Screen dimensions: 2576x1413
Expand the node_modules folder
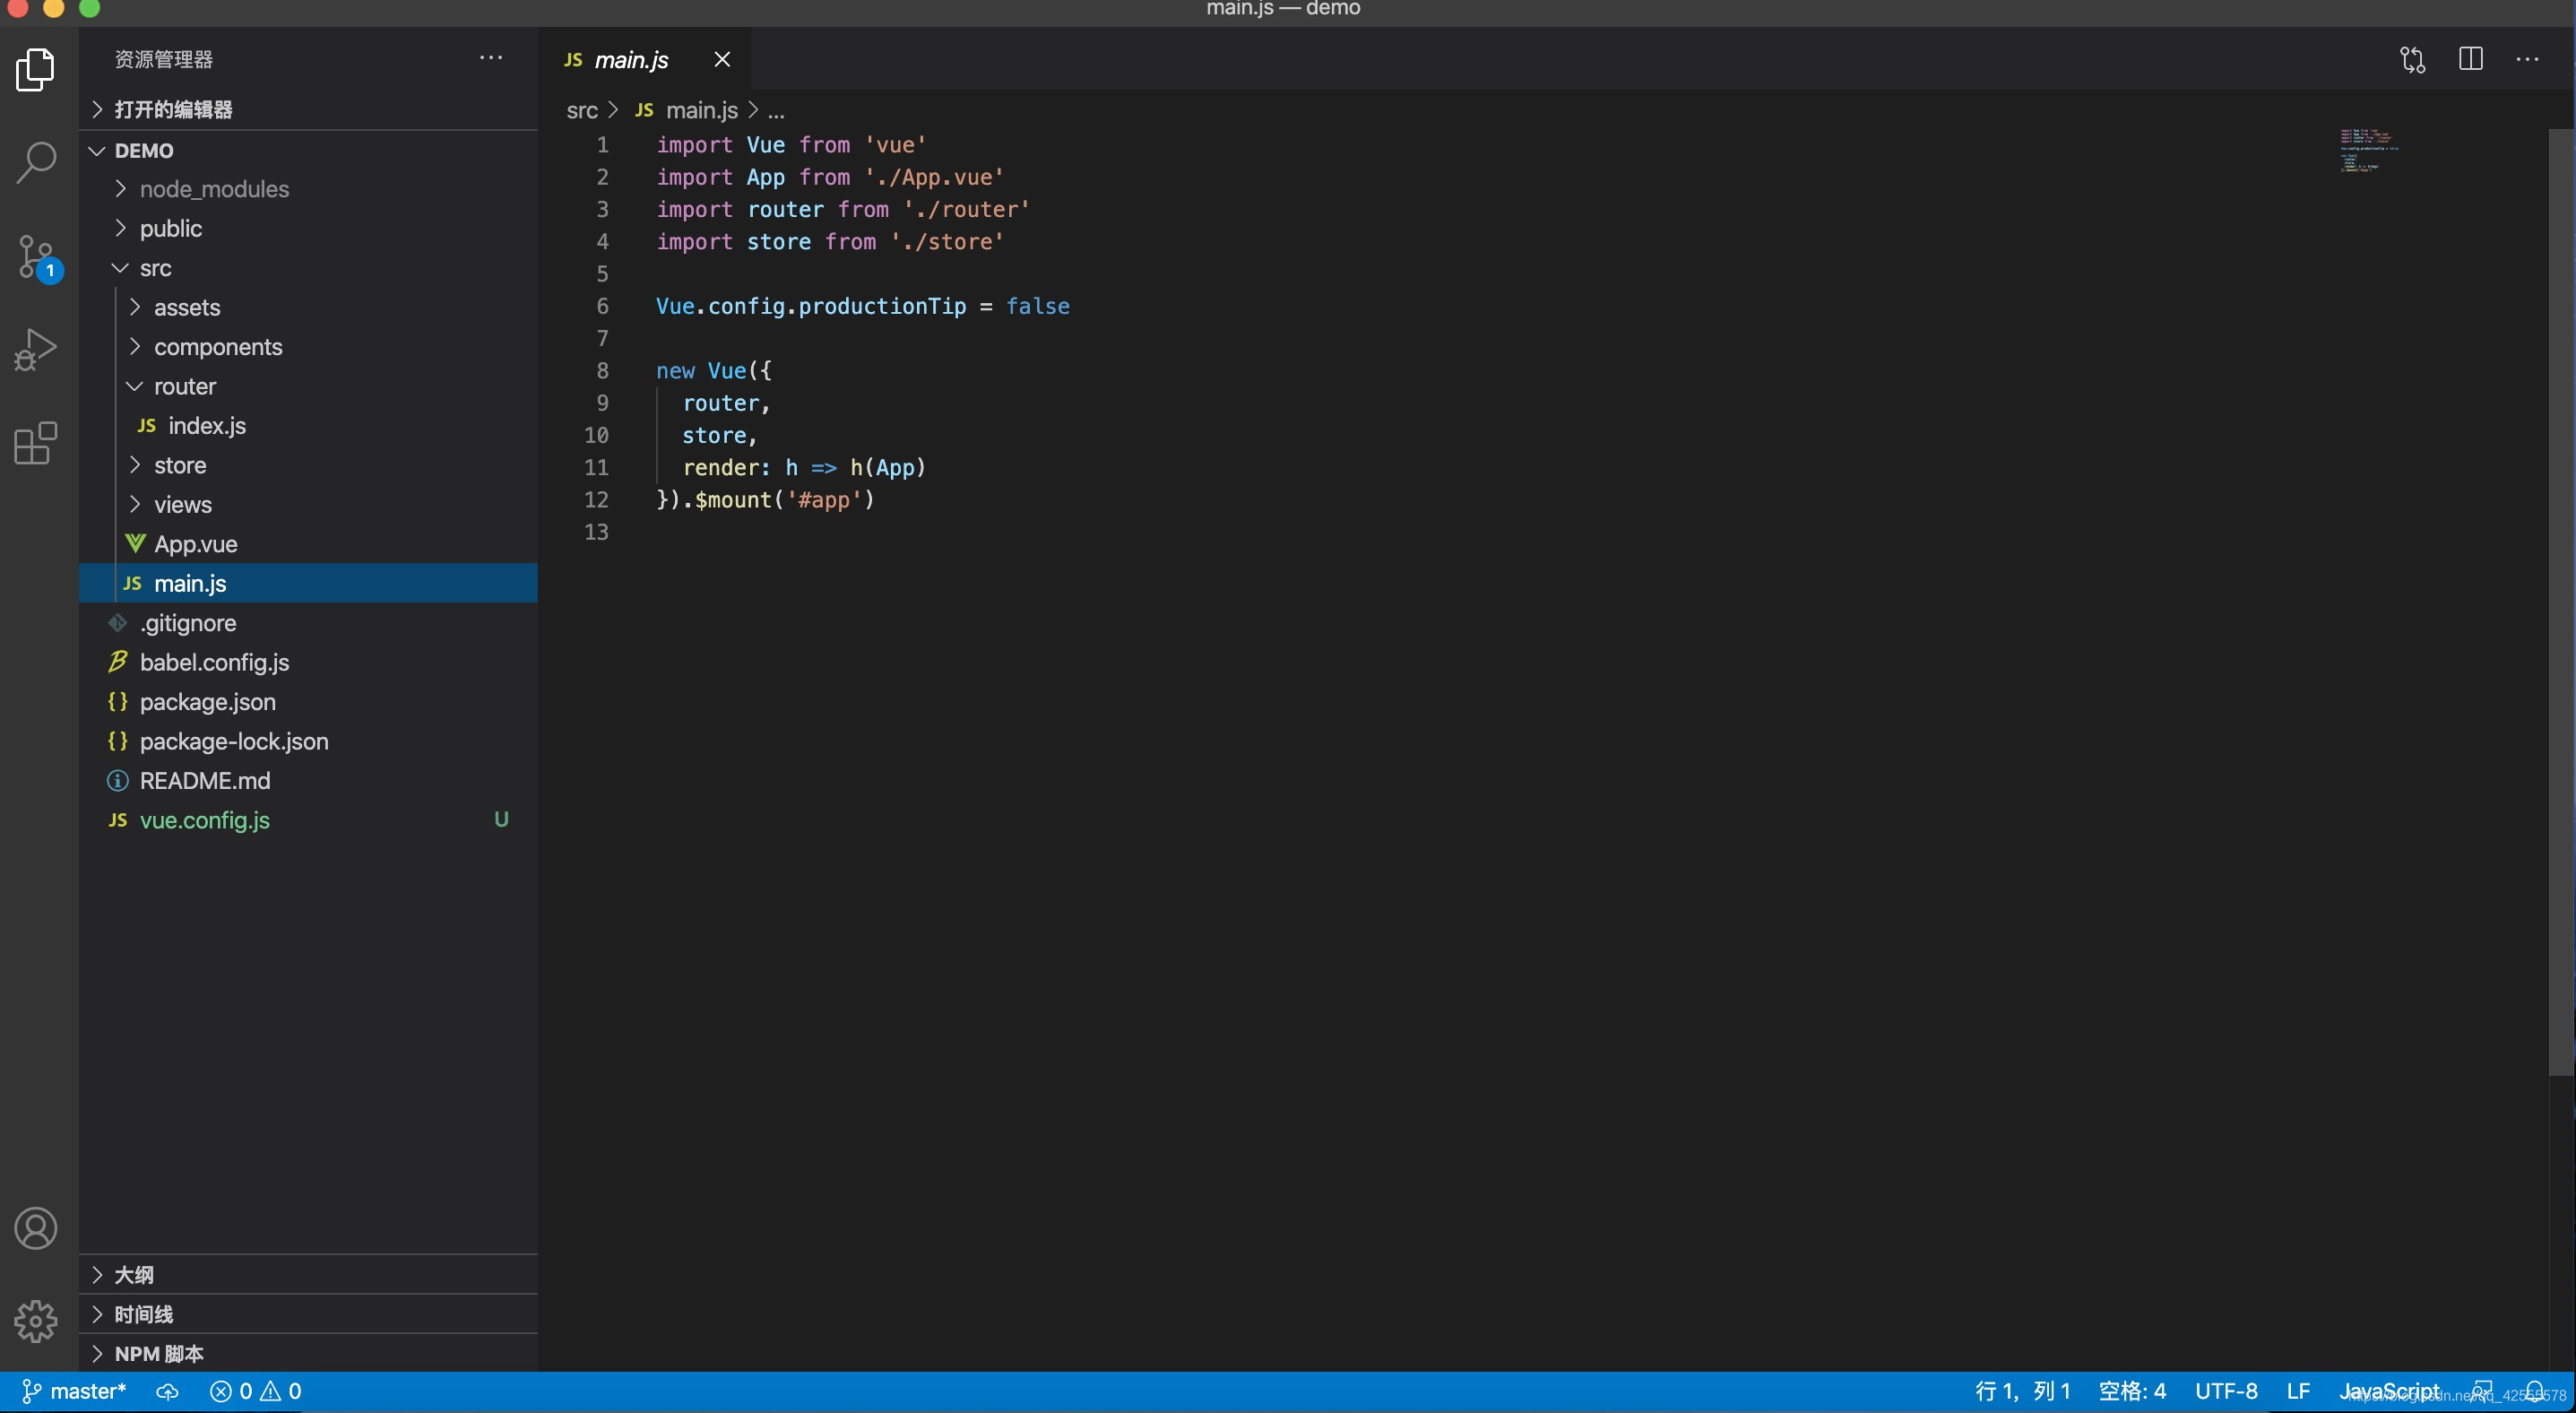click(308, 189)
